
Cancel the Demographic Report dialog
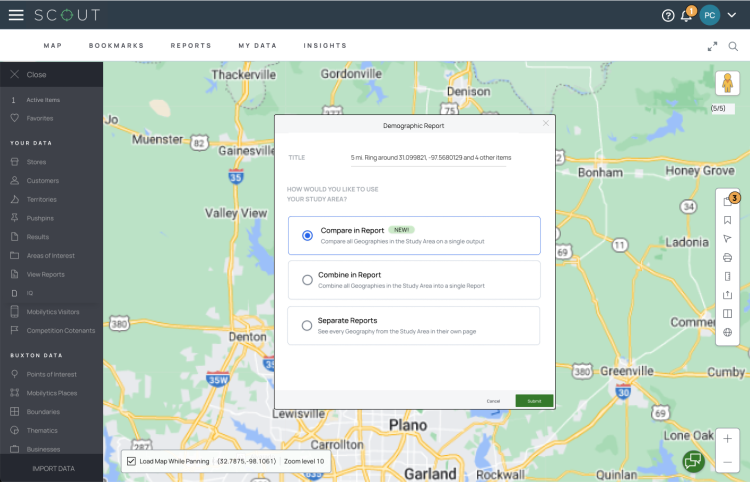tap(493, 401)
